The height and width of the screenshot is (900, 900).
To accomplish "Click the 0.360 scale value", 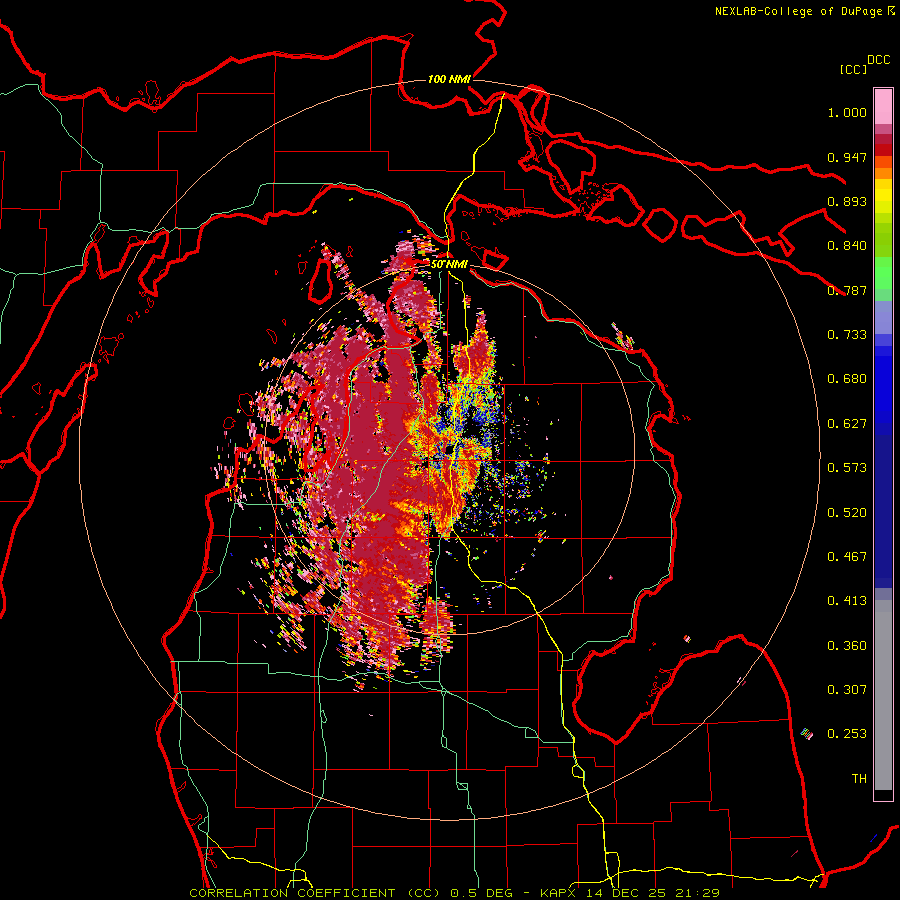I will tap(847, 646).
